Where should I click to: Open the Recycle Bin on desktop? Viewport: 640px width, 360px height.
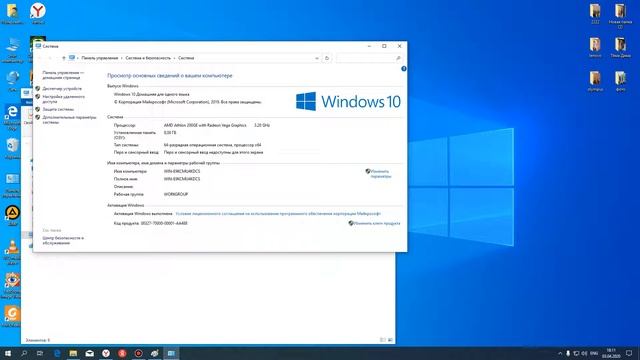(12, 147)
